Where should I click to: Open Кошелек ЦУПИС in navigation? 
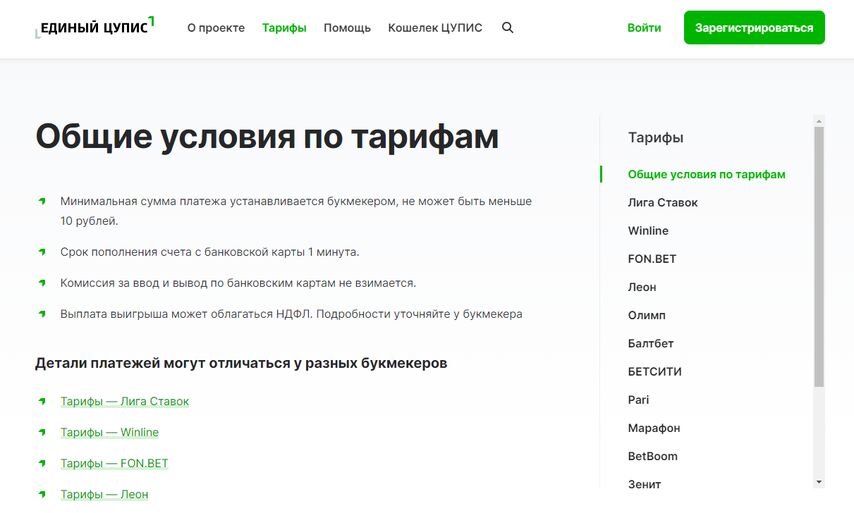tap(435, 28)
